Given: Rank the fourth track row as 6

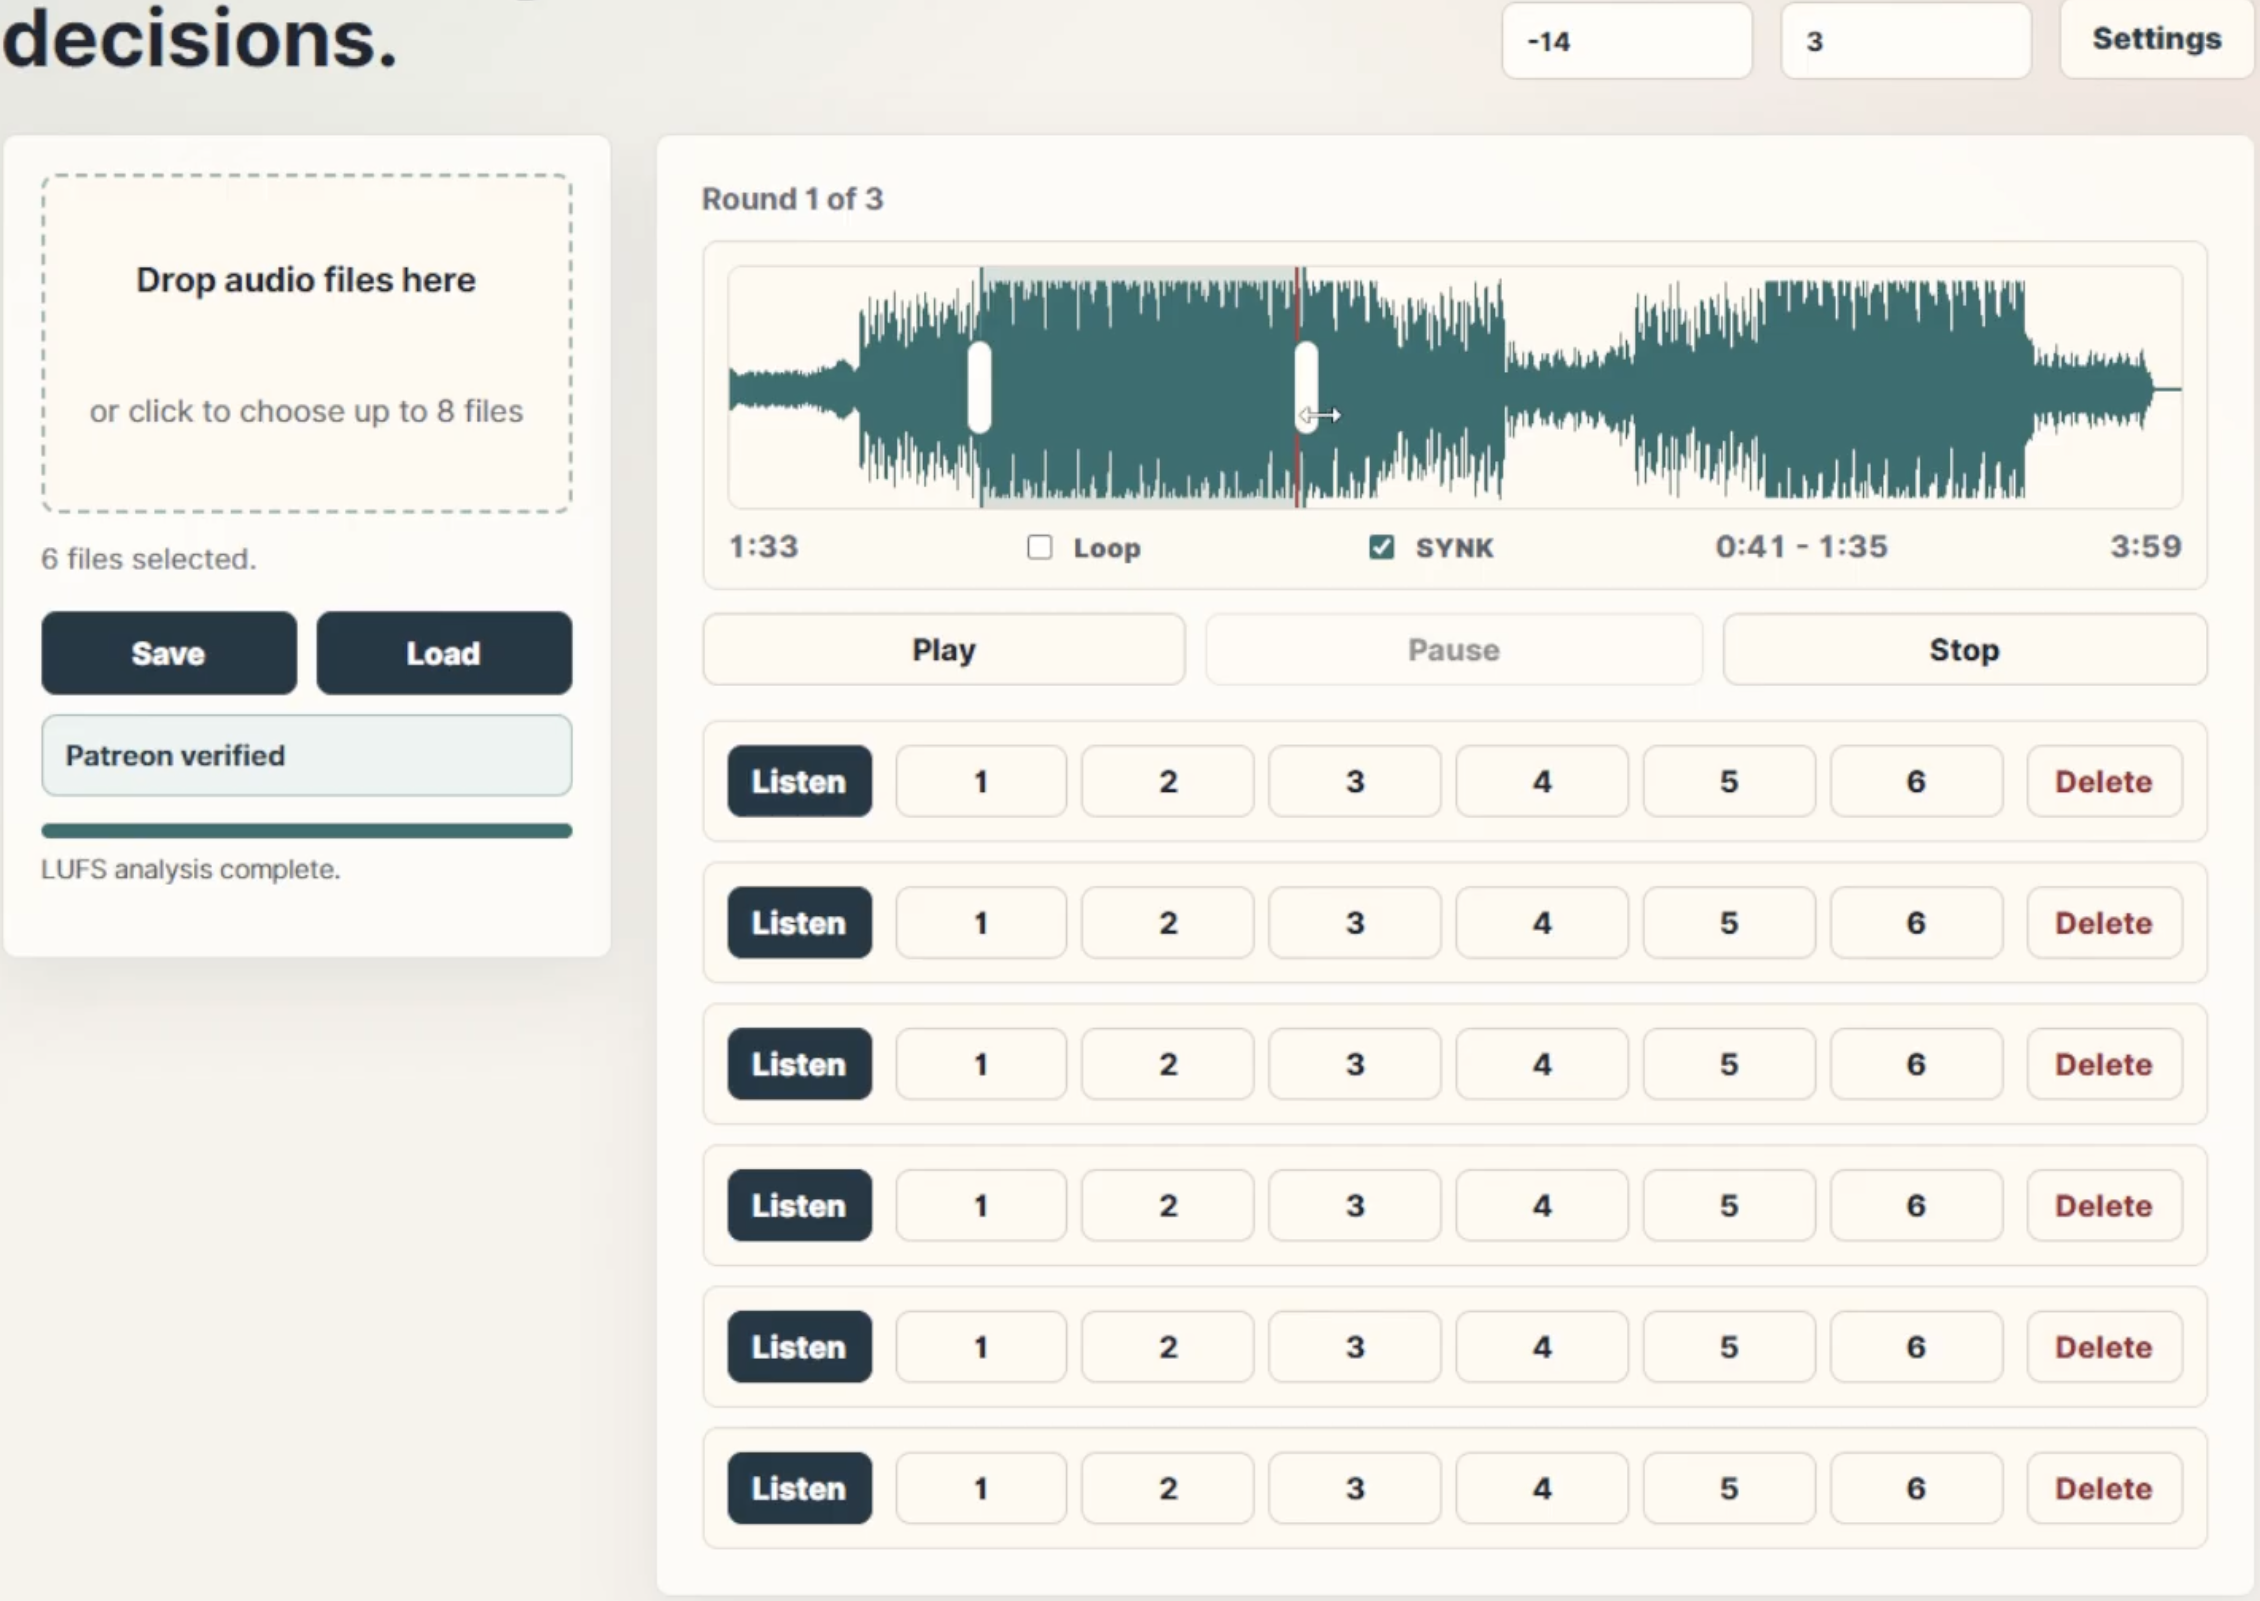Looking at the screenshot, I should [x=1916, y=1205].
